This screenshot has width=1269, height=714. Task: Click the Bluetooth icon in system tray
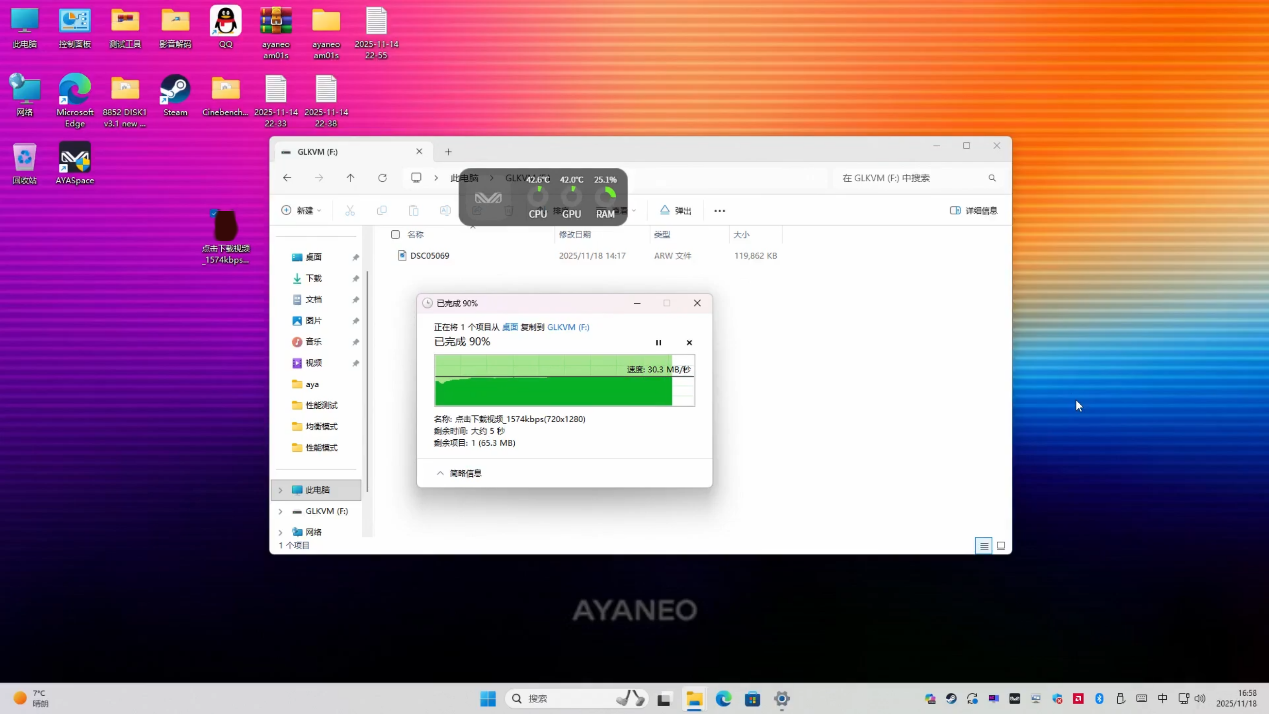coord(1099,699)
